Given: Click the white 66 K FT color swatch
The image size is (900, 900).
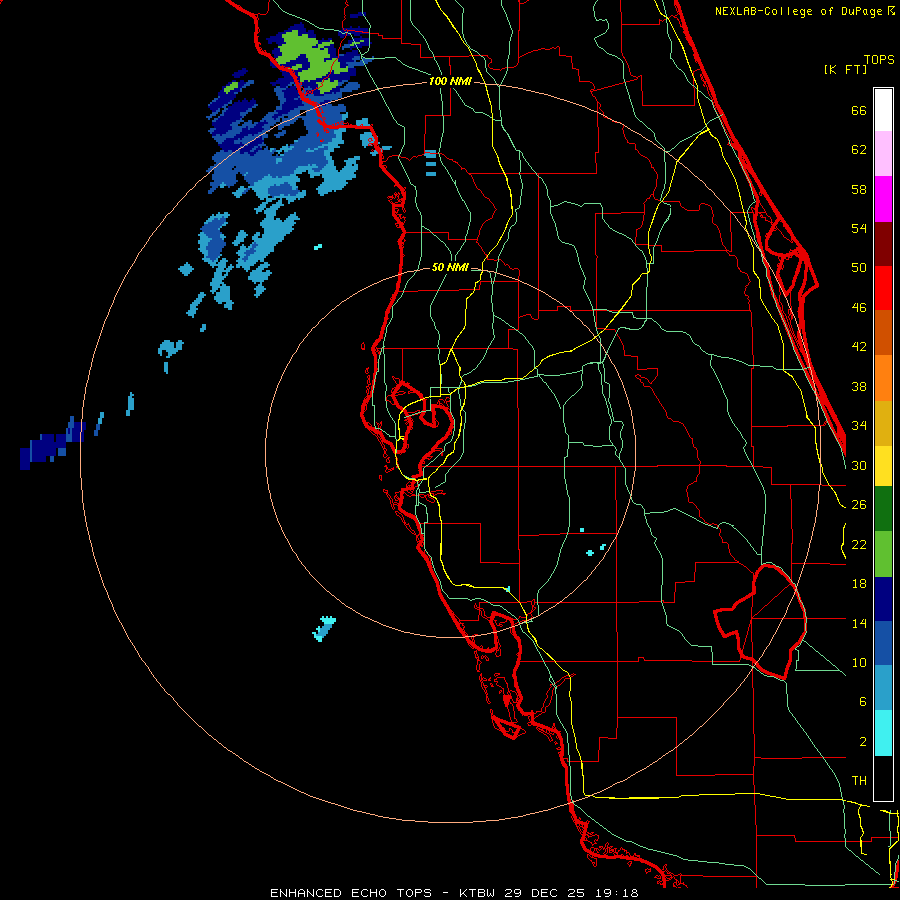Looking at the screenshot, I should pyautogui.click(x=883, y=110).
